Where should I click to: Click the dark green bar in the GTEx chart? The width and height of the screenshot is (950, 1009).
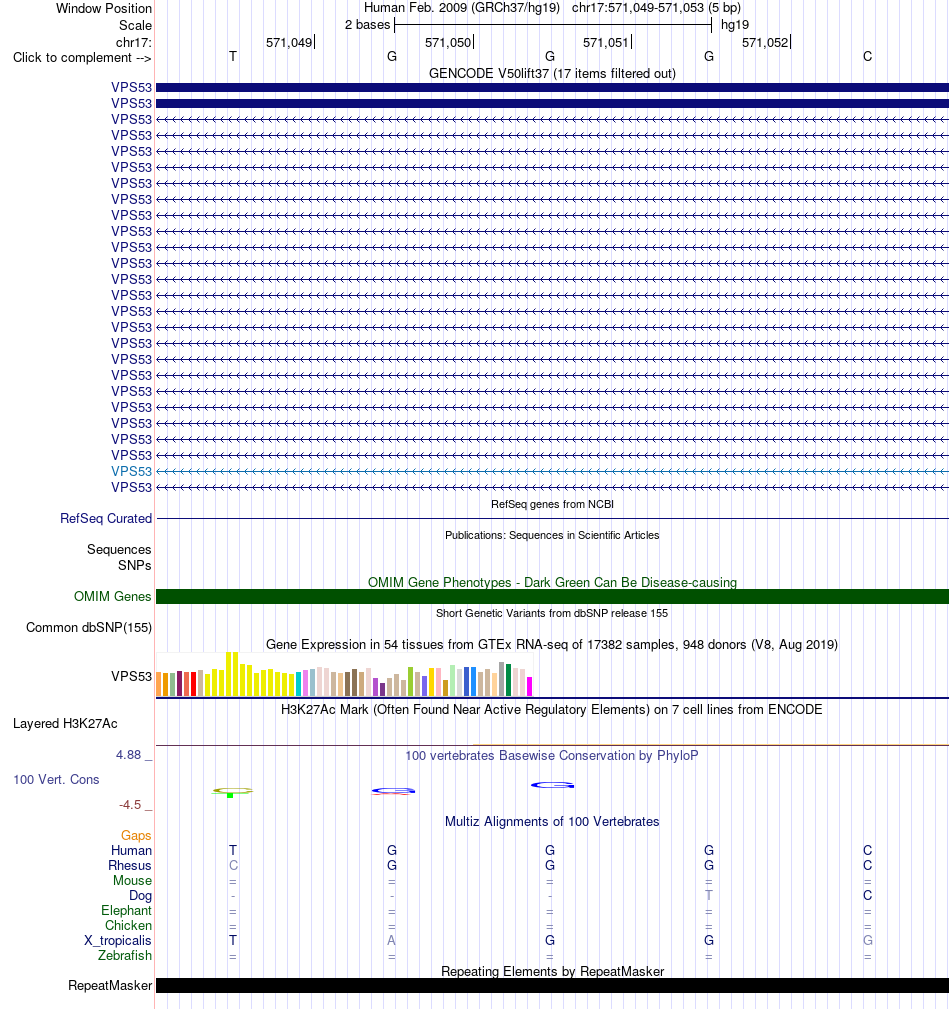508,680
